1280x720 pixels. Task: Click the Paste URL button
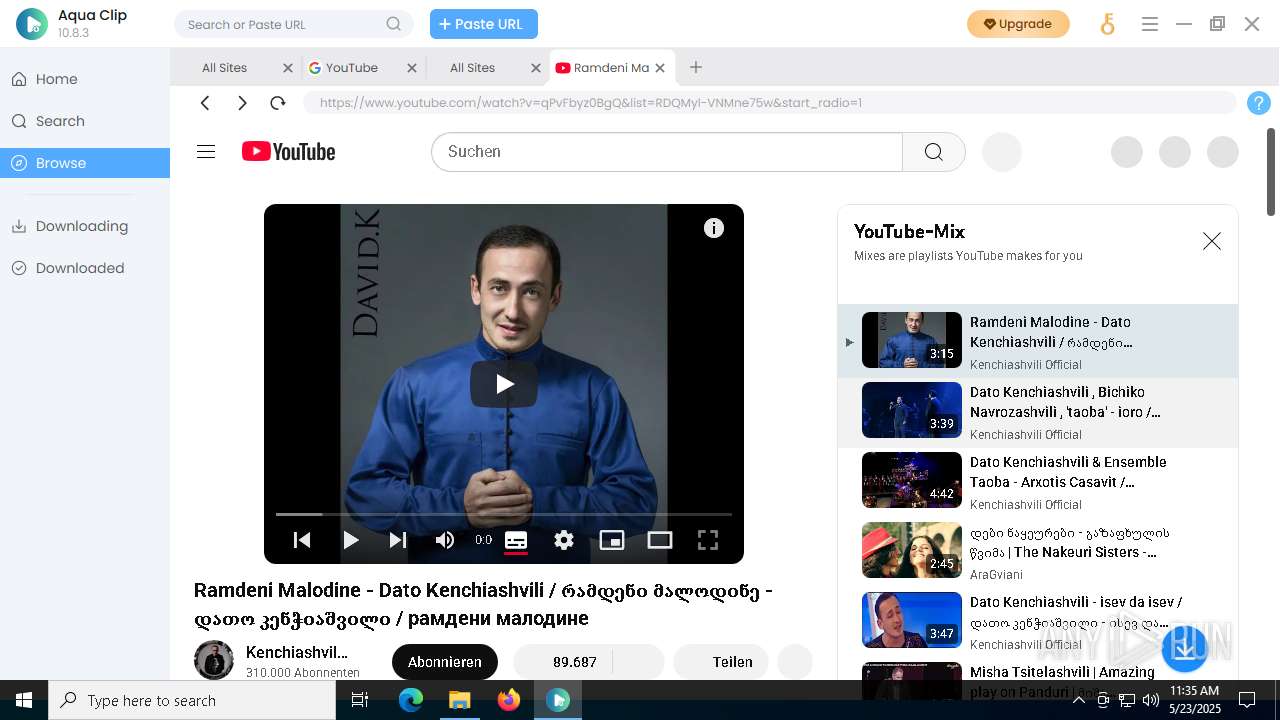pos(484,24)
